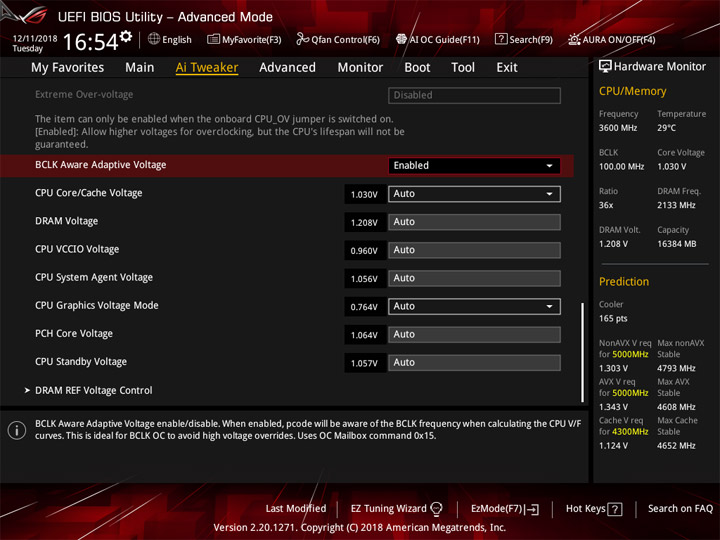Screen dimensions: 720x540
Task: Click the 1.056V System Agent readout
Action: (364, 279)
